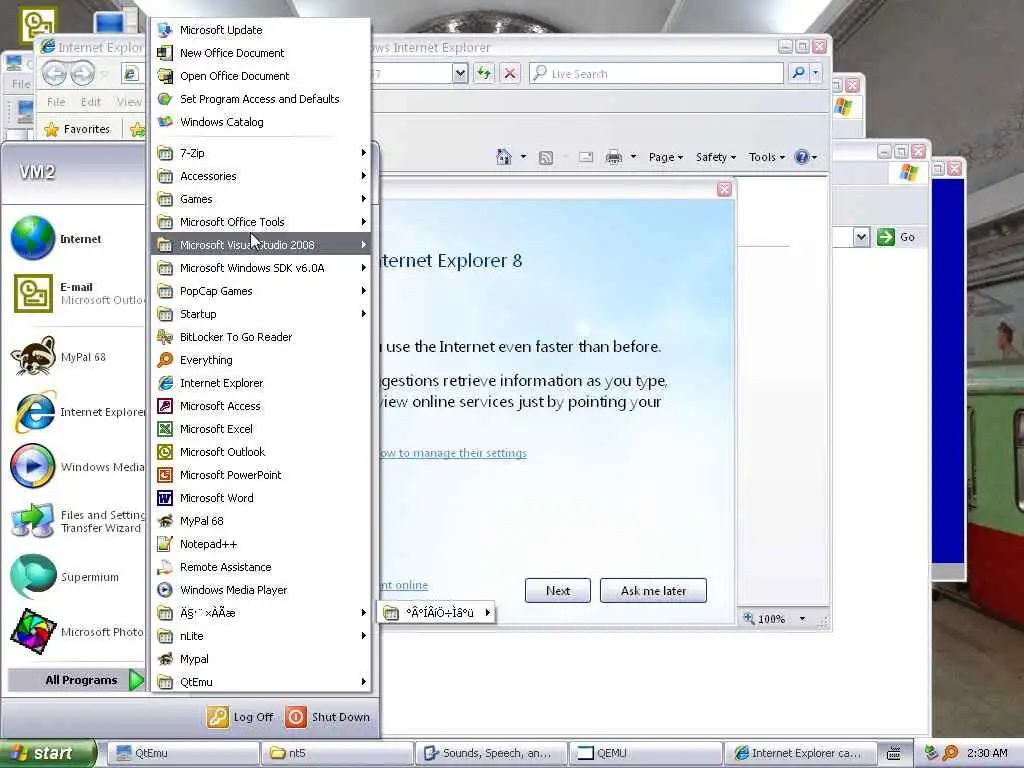The height and width of the screenshot is (768, 1024).
Task: Launch Microsoft Excel
Action: pos(261,428)
